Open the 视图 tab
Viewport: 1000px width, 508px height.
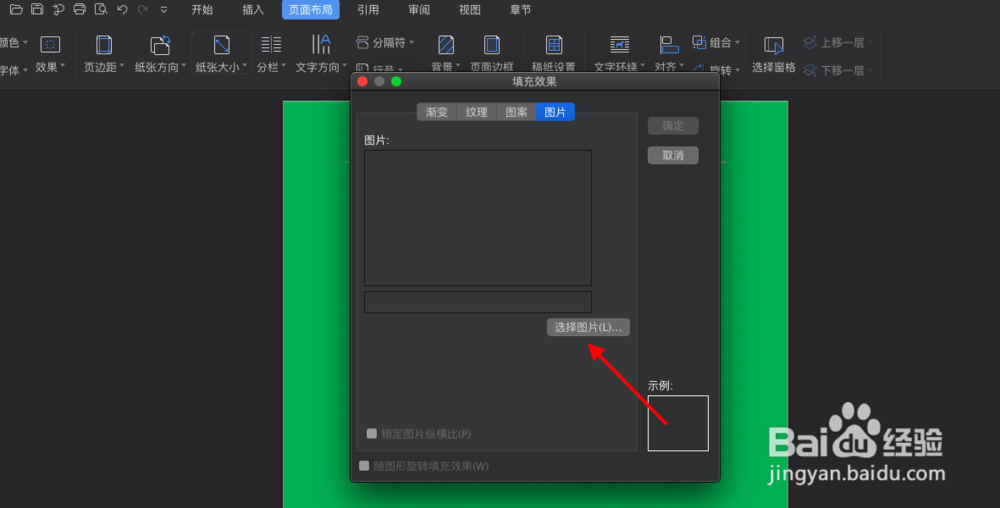[x=470, y=10]
